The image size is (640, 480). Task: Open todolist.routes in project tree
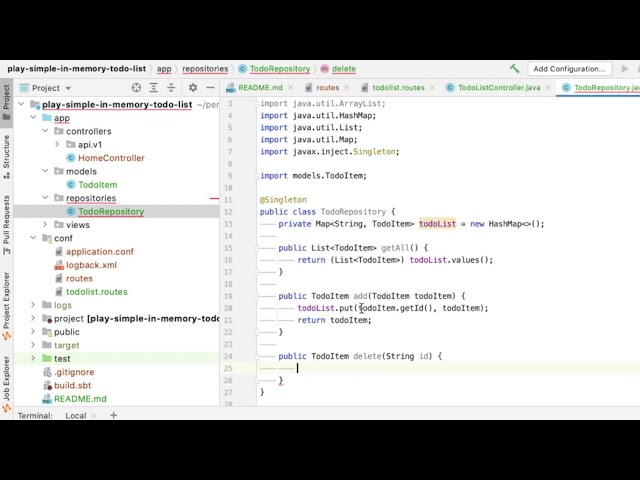click(97, 292)
